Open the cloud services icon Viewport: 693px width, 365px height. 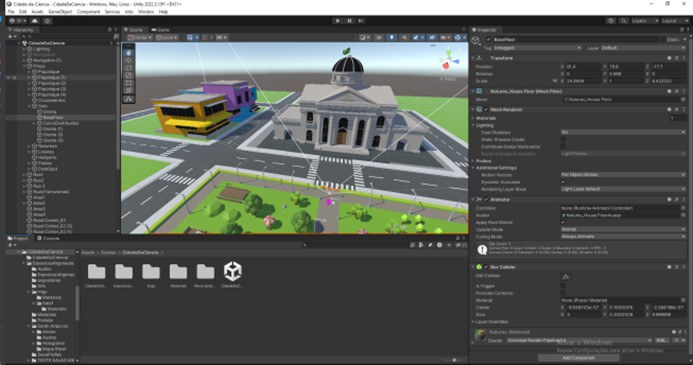point(35,21)
